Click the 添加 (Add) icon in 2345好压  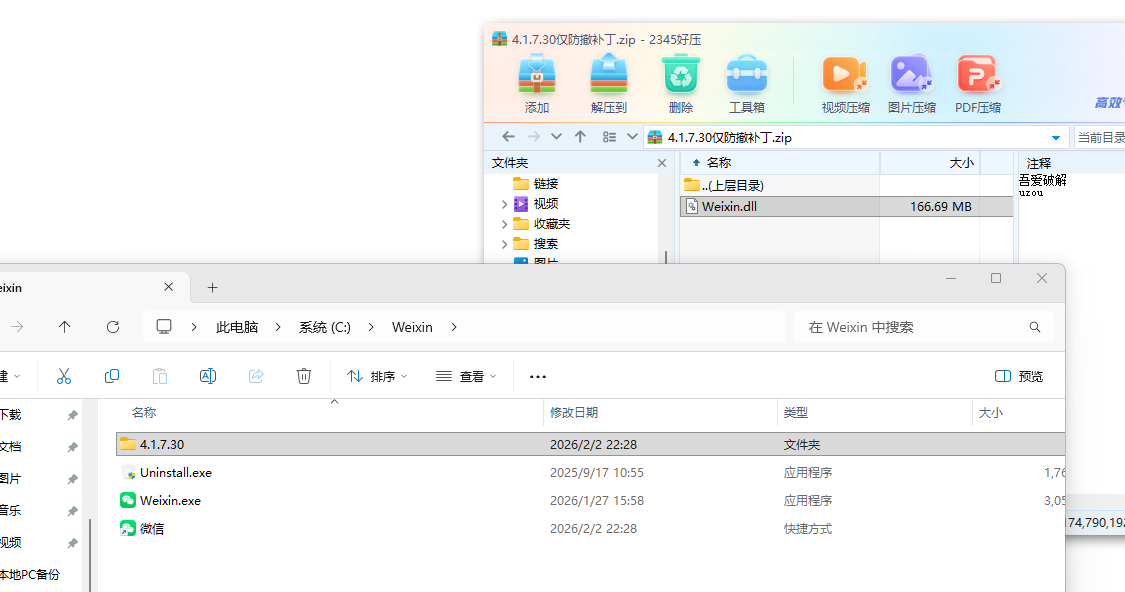click(537, 77)
